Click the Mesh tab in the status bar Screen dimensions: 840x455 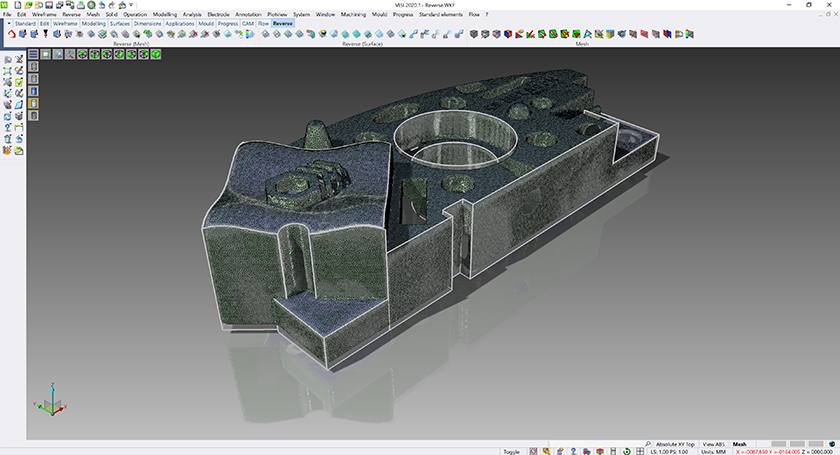[x=740, y=443]
